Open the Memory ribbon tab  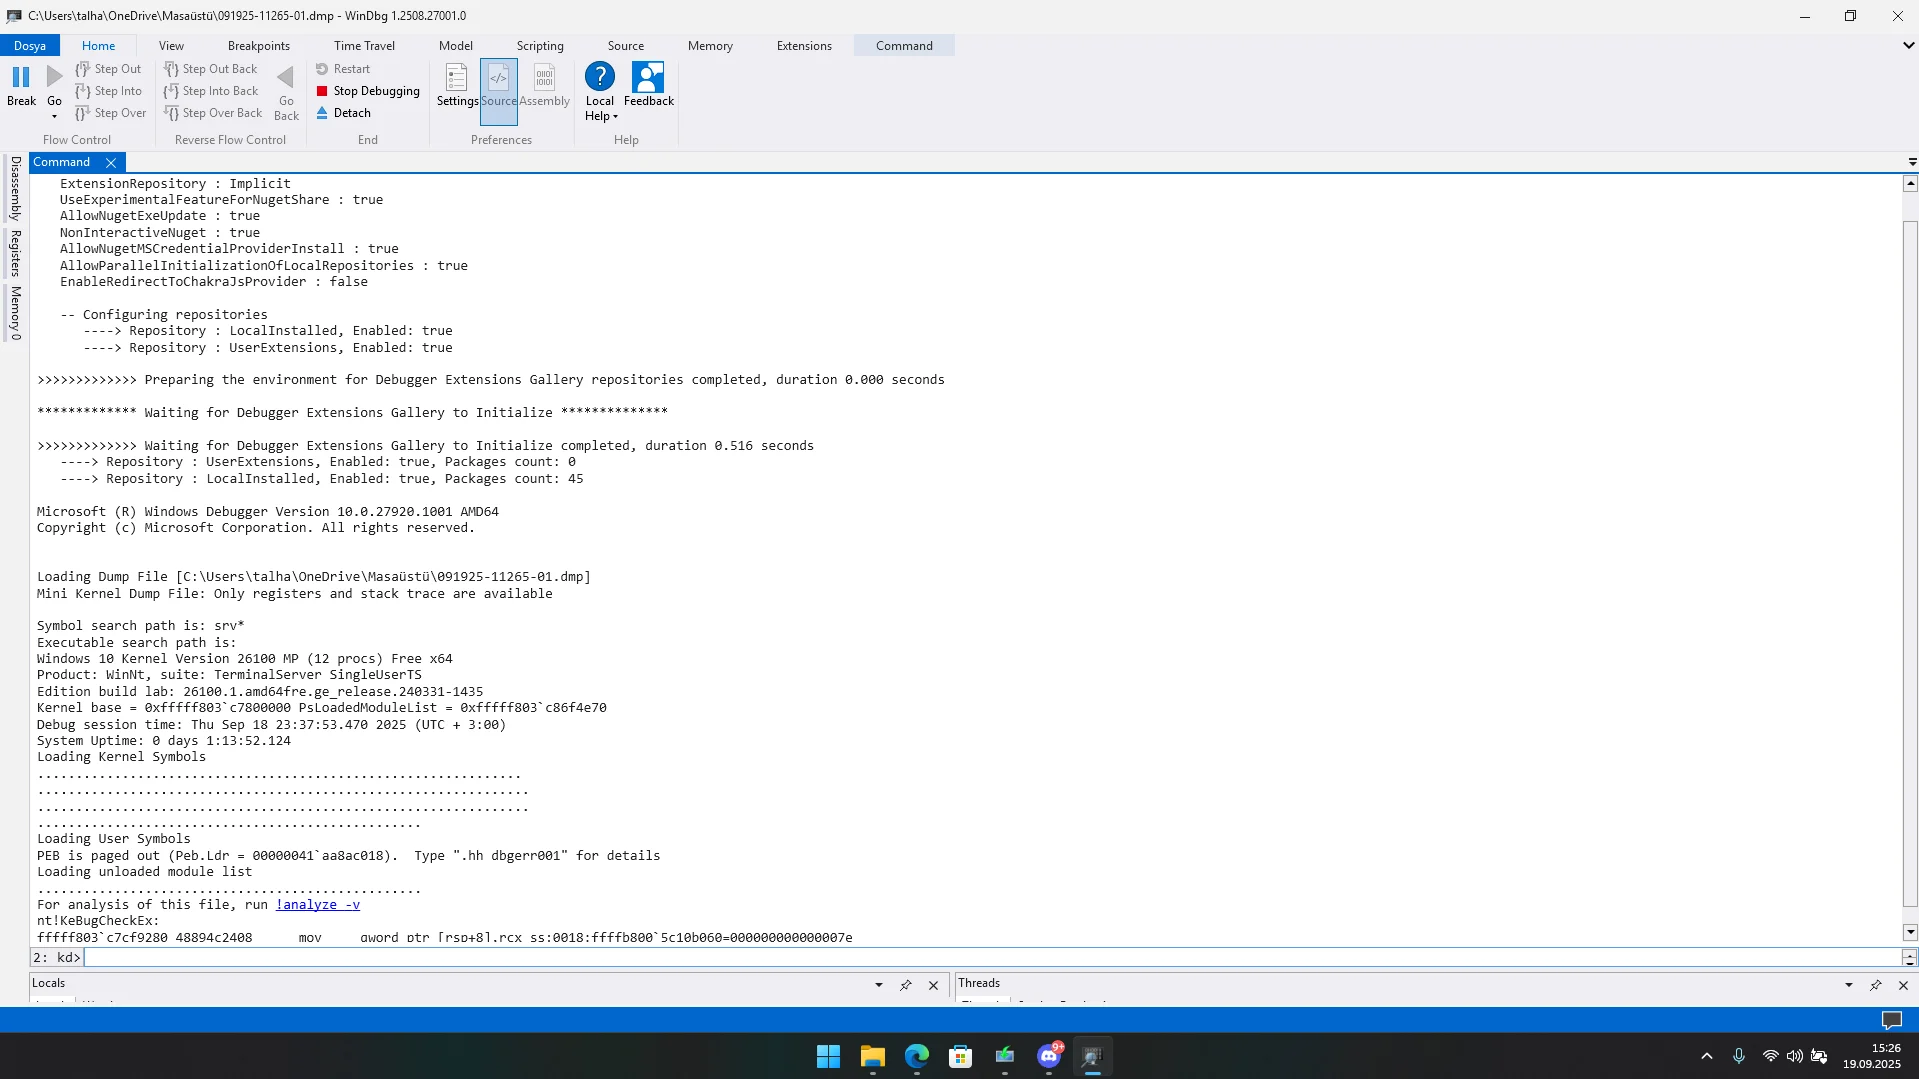point(710,46)
